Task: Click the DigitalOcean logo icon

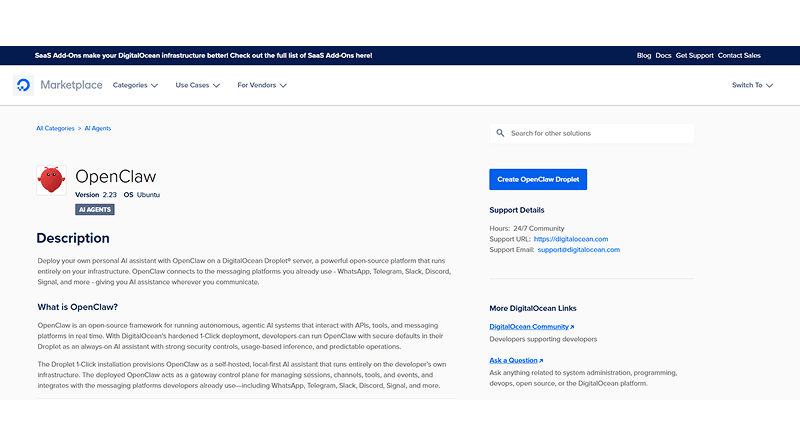Action: coord(23,85)
